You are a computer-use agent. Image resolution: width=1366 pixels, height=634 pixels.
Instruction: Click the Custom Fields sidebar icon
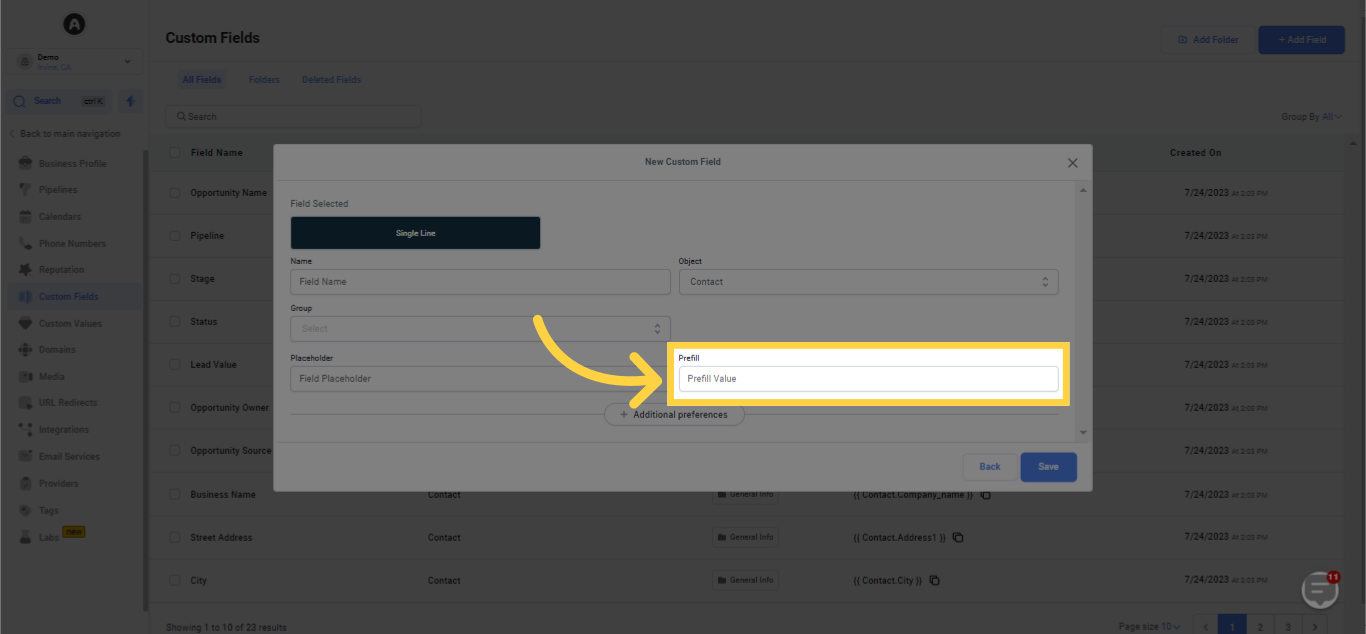[x=26, y=297]
